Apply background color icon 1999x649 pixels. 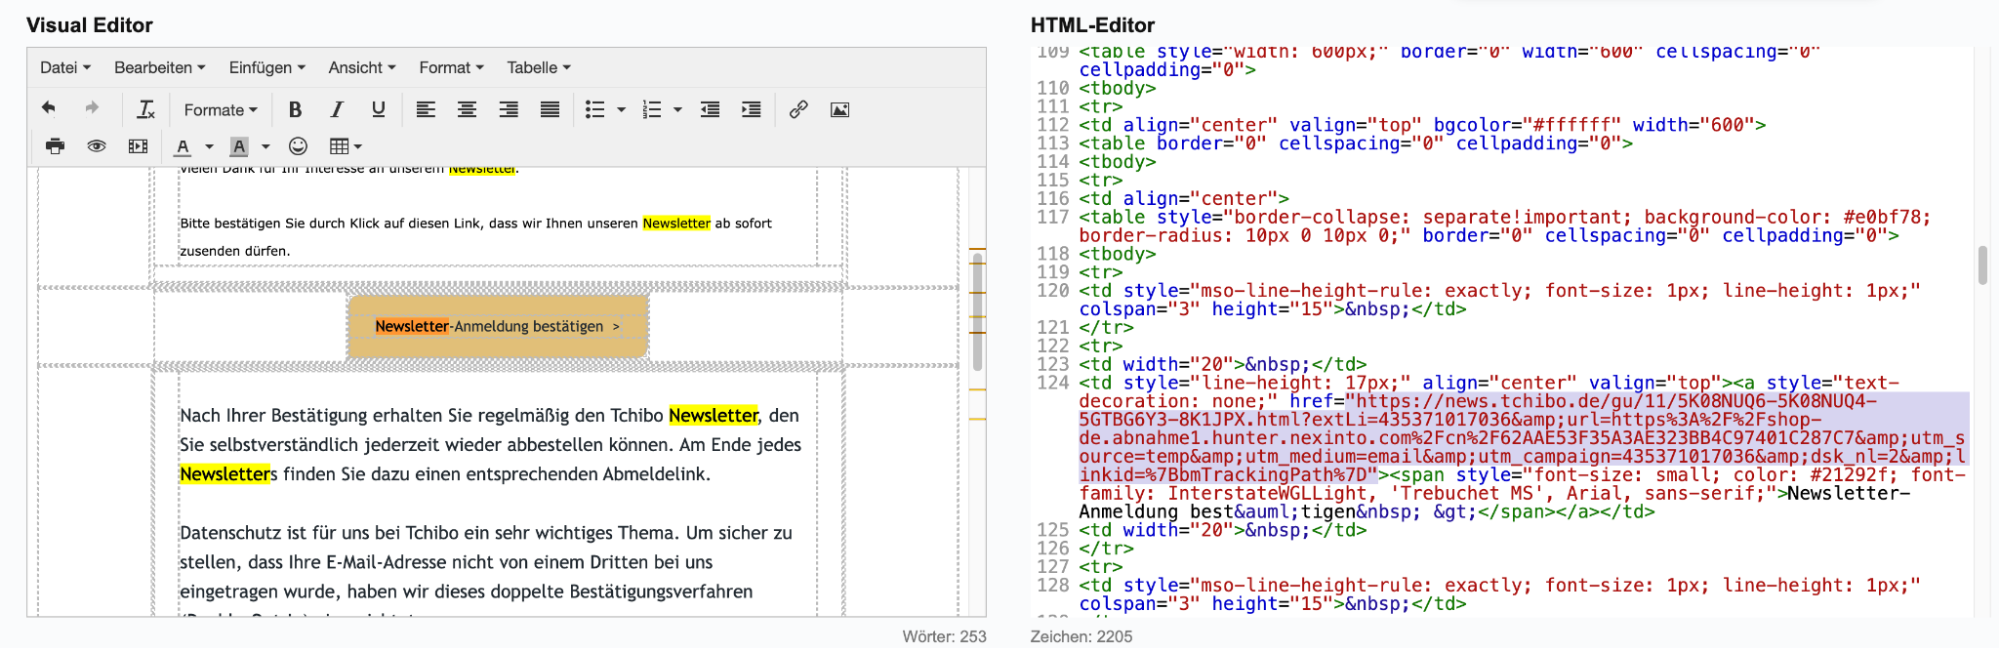click(x=239, y=146)
